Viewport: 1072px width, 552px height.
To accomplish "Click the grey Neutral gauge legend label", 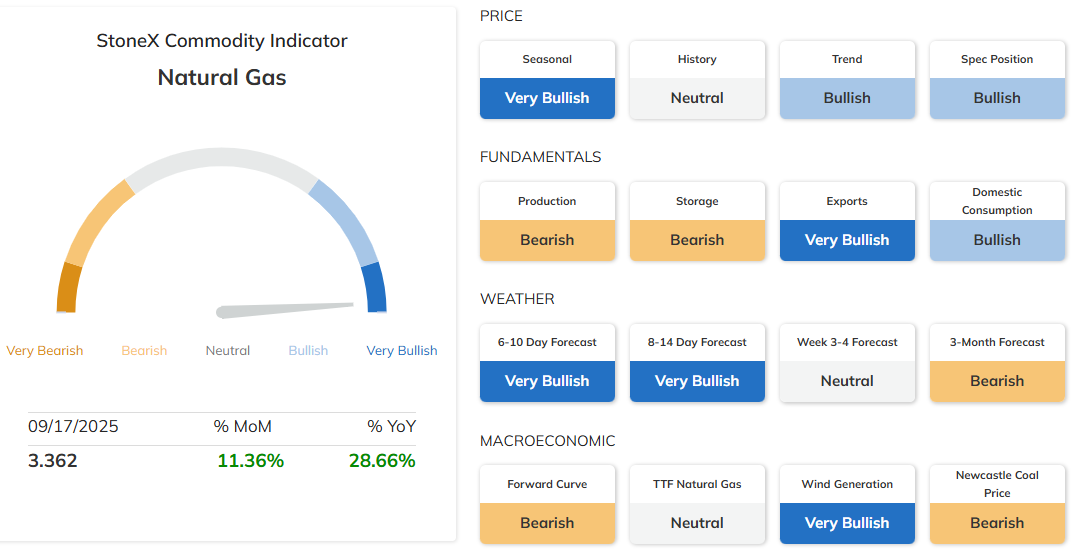I will pos(228,350).
